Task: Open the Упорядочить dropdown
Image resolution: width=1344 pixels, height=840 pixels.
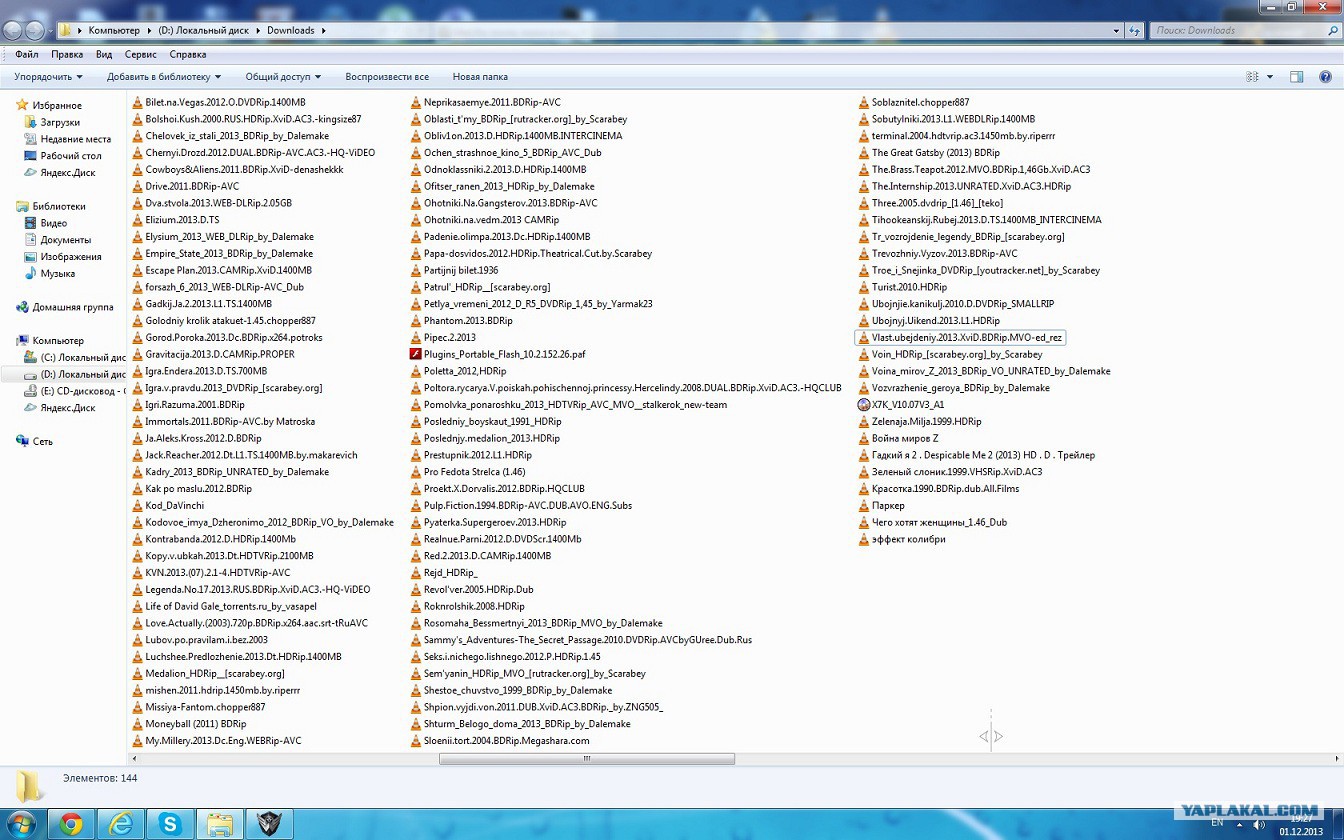Action: [x=48, y=77]
